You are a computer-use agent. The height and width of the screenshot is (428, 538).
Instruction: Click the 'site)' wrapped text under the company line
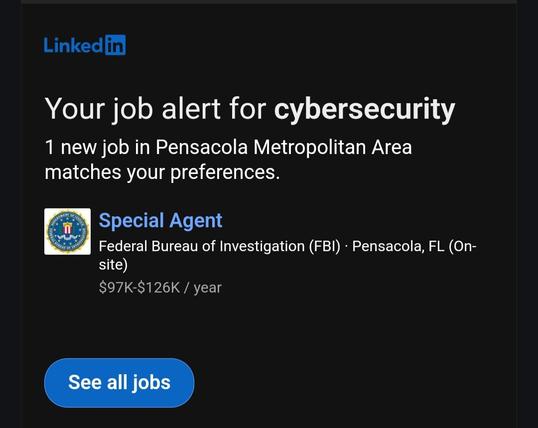[x=113, y=265]
